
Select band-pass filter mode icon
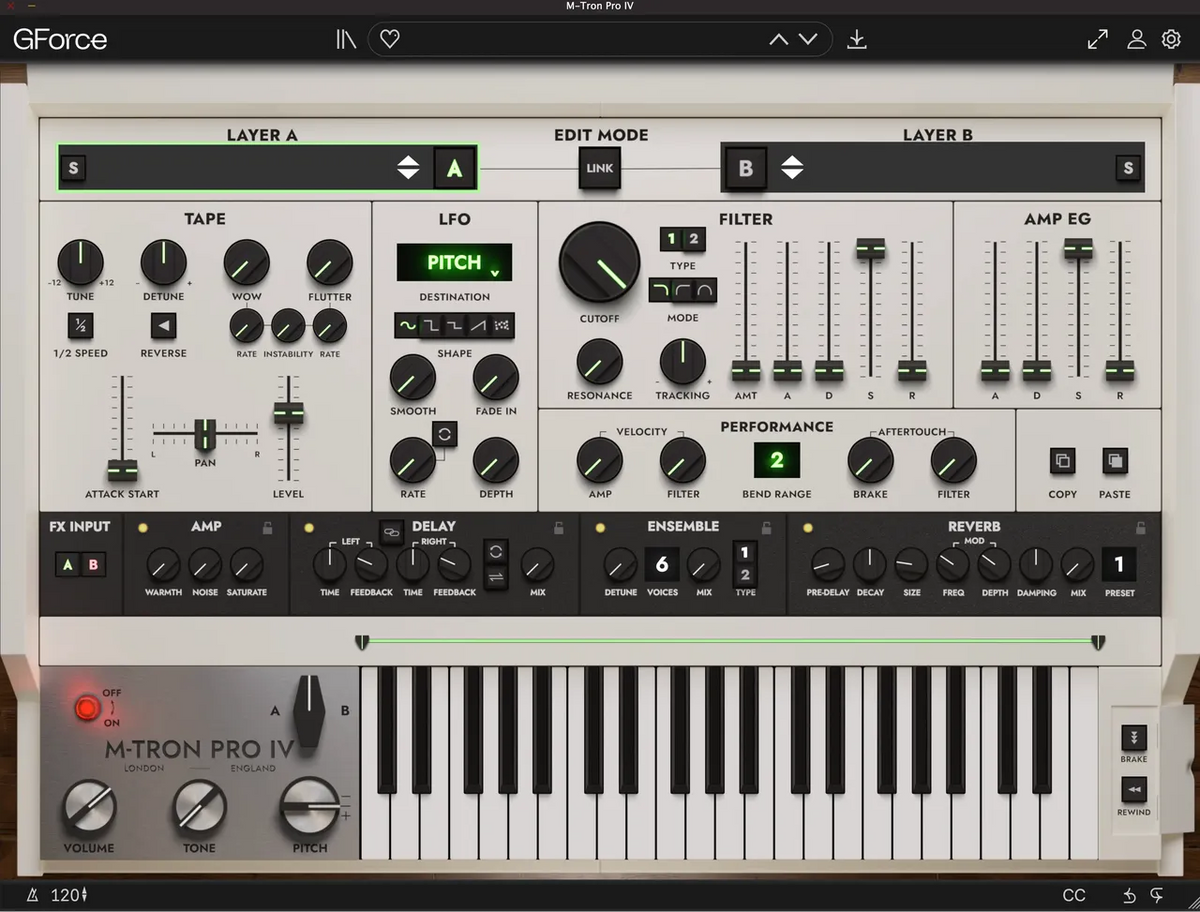(x=705, y=291)
